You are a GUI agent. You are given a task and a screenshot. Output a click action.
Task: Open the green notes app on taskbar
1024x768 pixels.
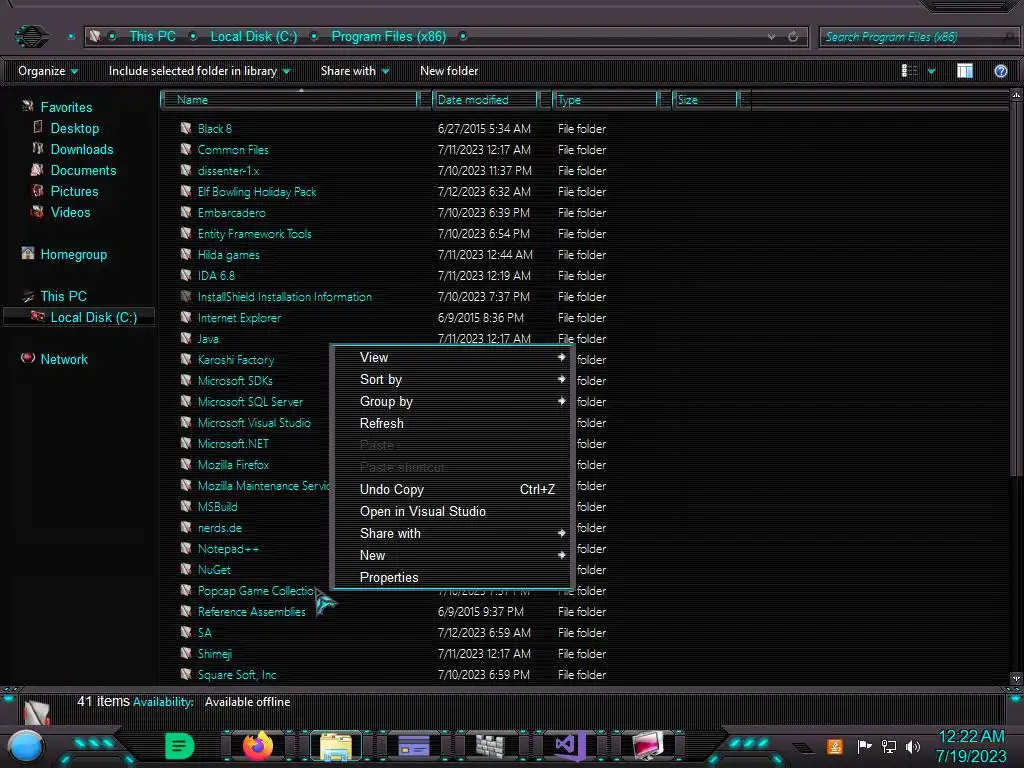(x=180, y=746)
